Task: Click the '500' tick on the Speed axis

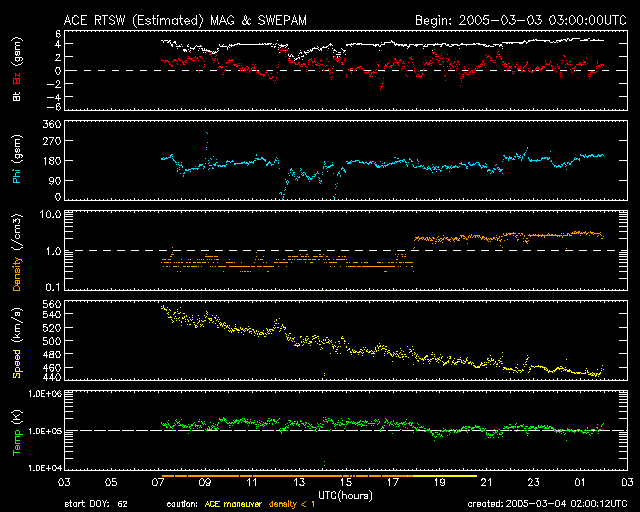Action: [52, 341]
